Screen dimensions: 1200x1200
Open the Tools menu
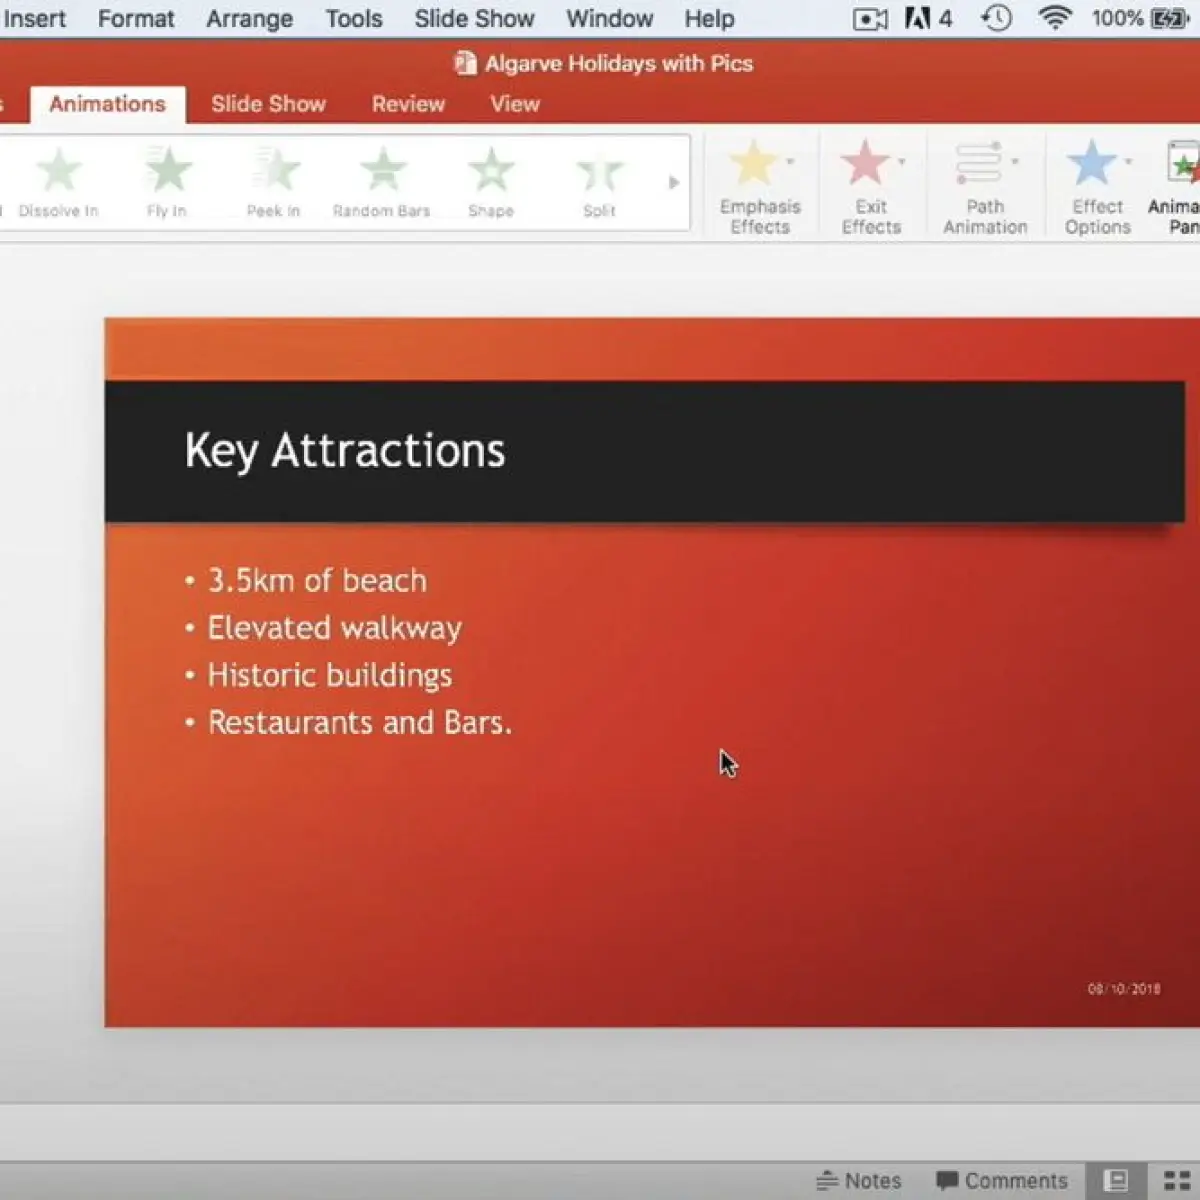point(354,18)
